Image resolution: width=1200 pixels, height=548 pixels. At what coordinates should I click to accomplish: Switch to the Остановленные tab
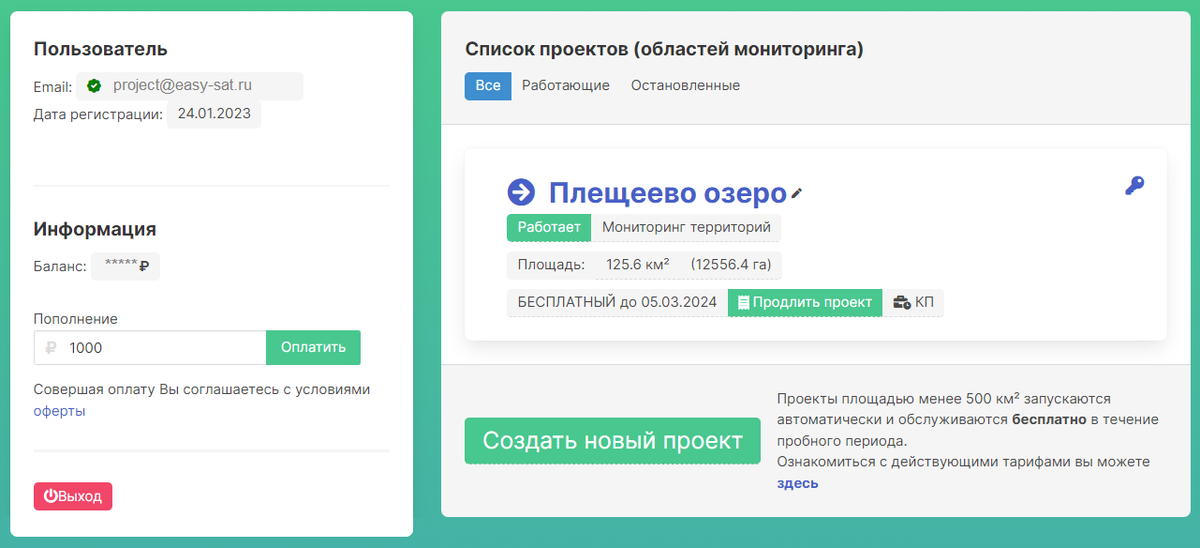pyautogui.click(x=685, y=86)
